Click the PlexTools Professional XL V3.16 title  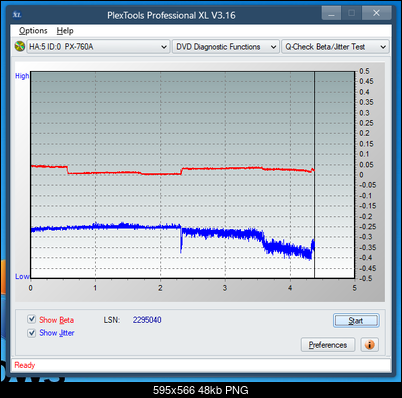[171, 15]
